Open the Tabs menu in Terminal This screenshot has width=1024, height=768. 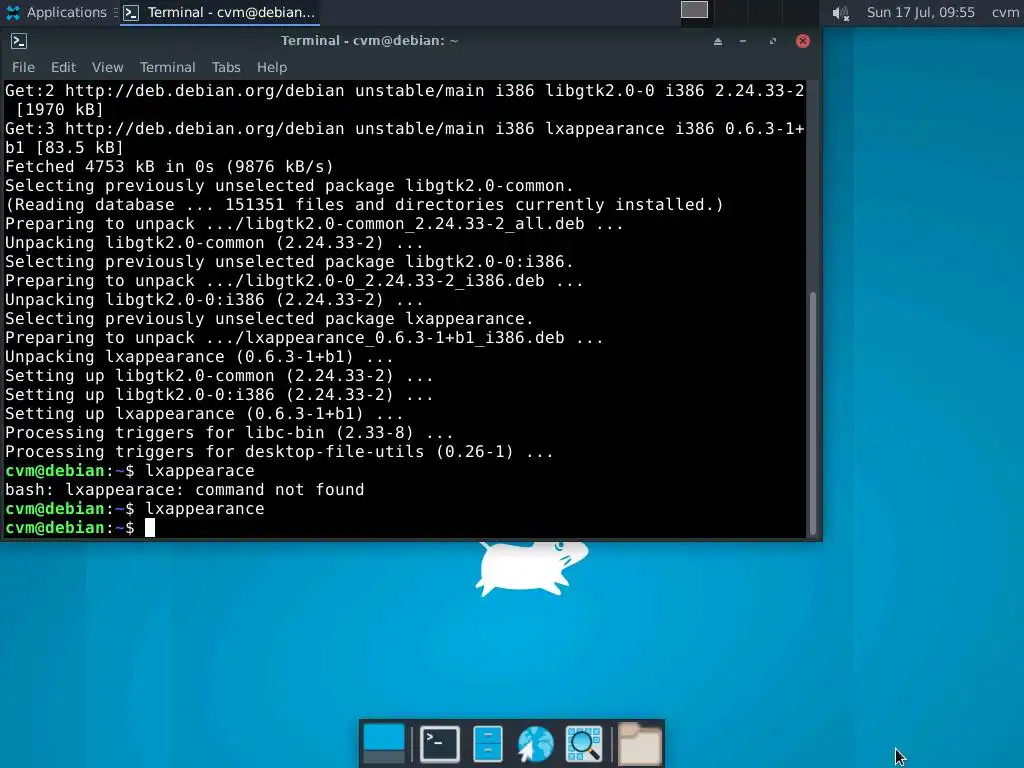[x=226, y=67]
